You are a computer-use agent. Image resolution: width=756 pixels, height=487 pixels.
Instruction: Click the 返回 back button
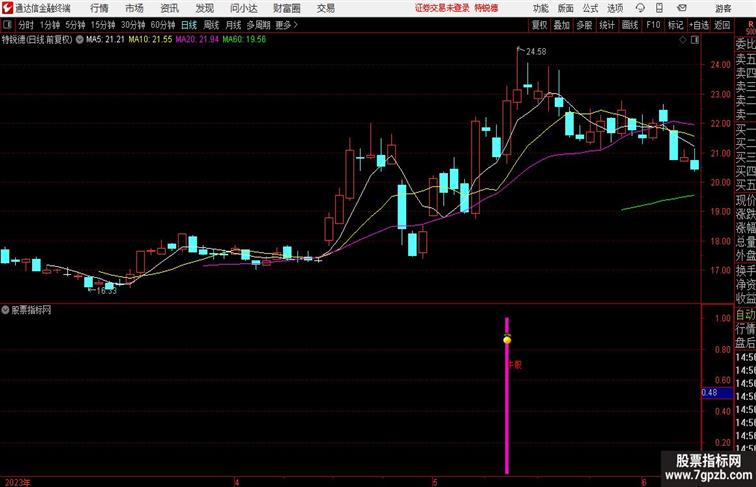point(722,25)
